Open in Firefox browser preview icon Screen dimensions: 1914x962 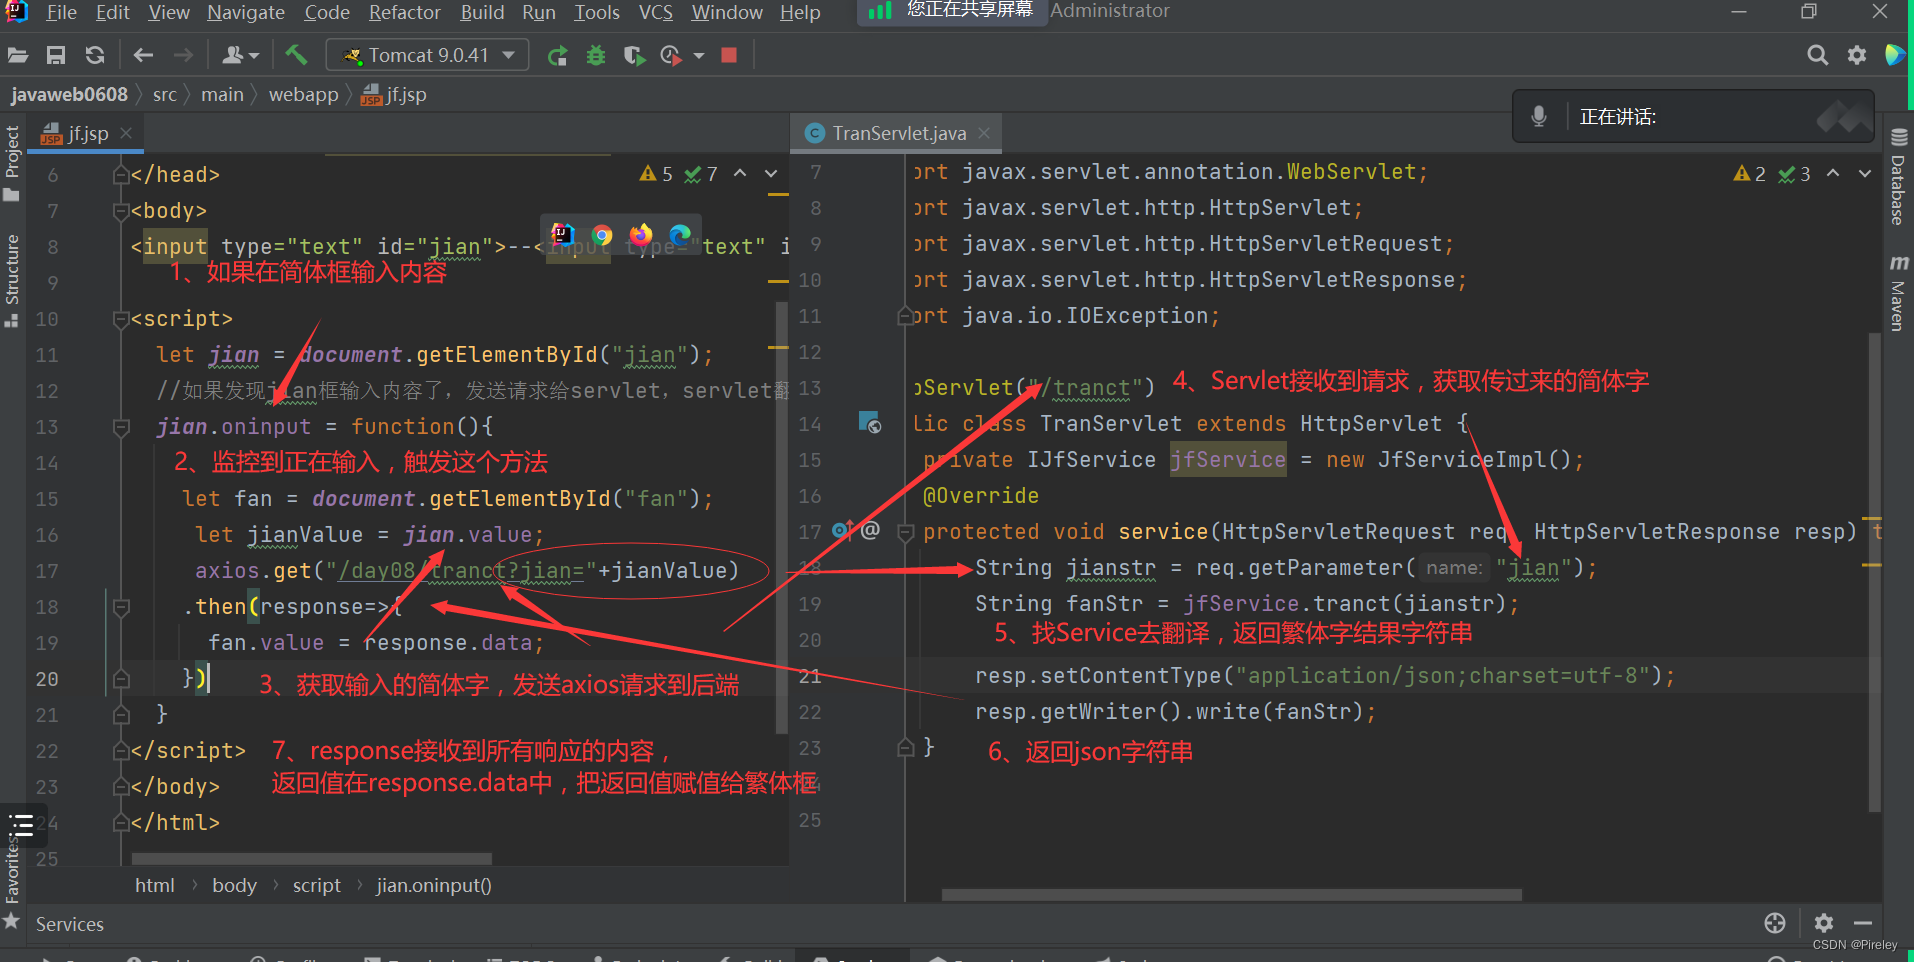click(641, 235)
